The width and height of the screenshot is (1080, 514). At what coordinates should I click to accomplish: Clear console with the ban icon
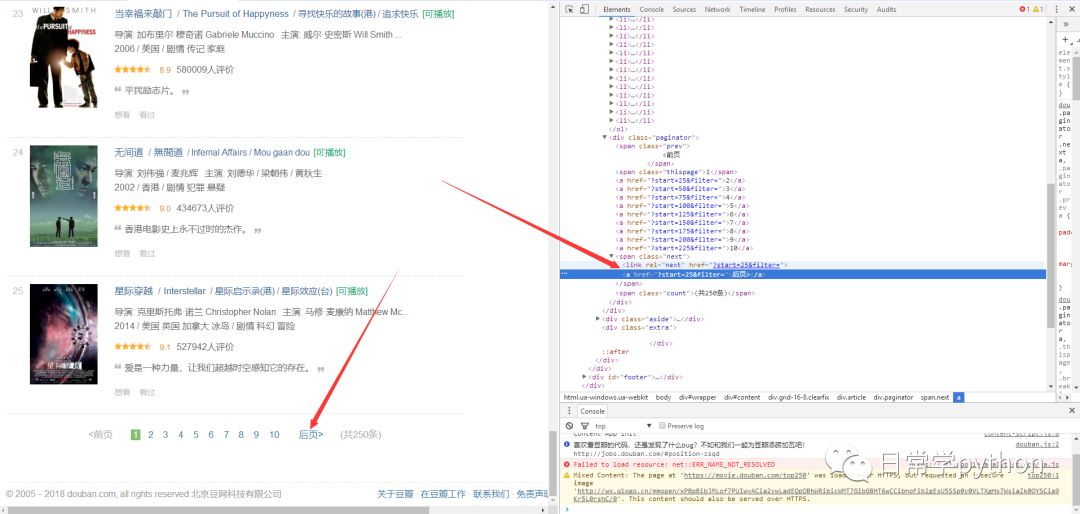click(569, 426)
